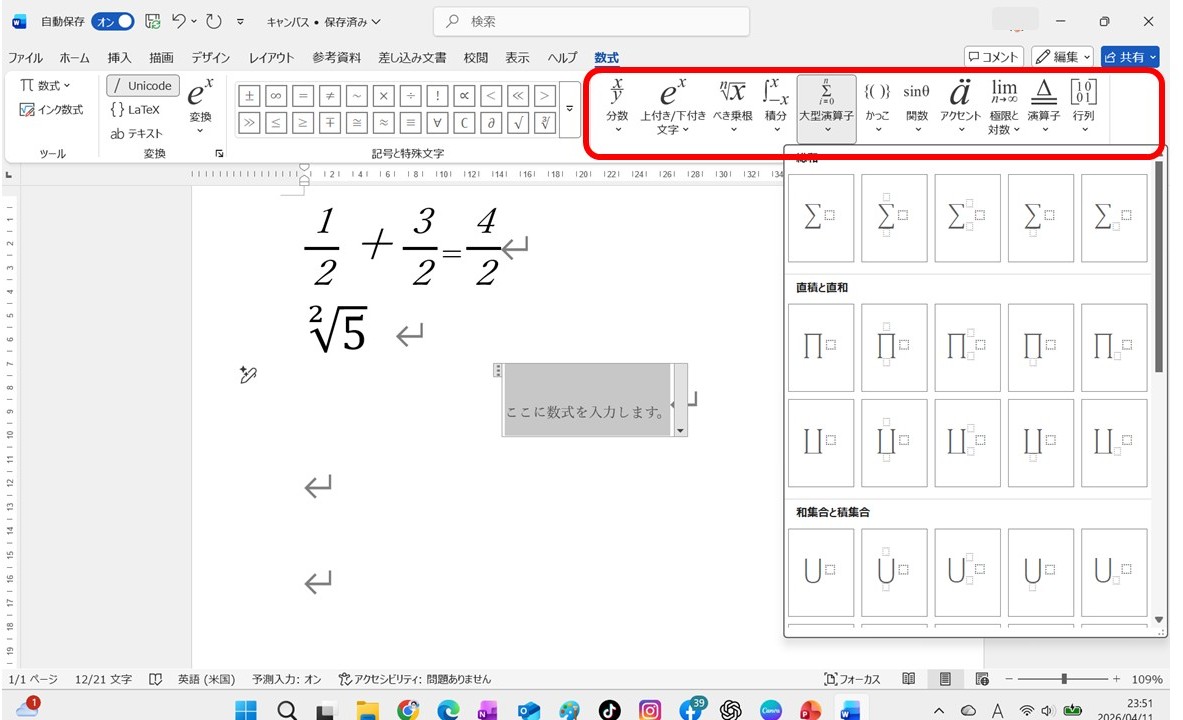Click the zoom slider in status bar
Screen dimensions: 1183x720
(1064, 679)
